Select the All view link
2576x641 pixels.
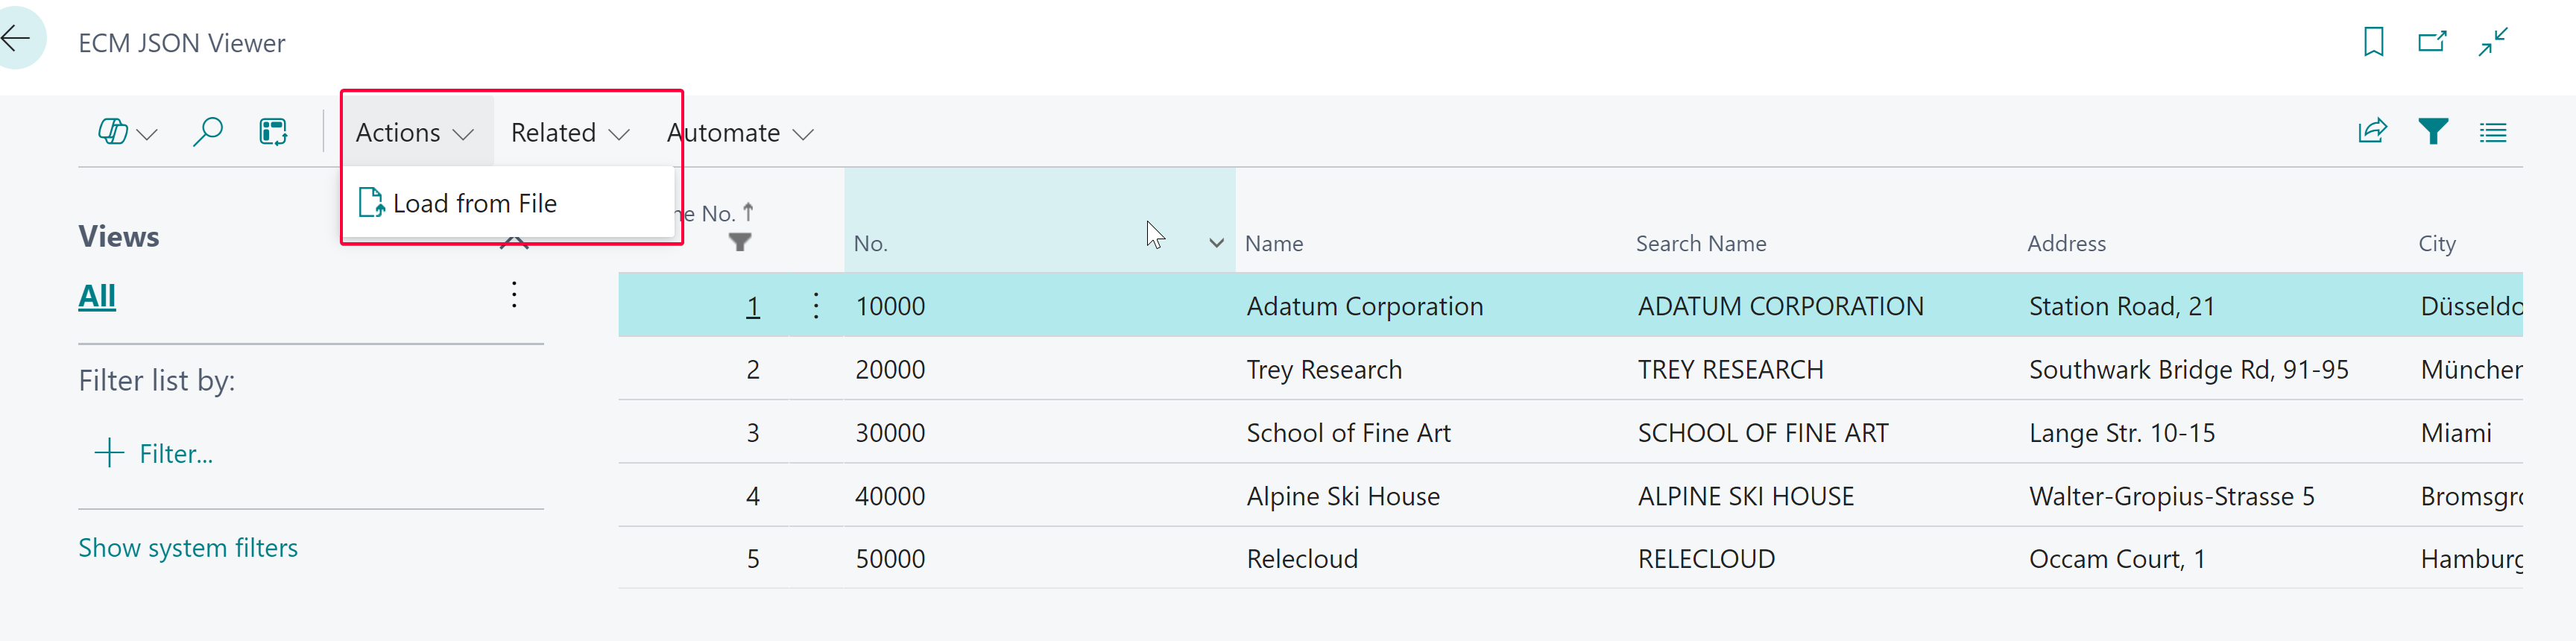tap(97, 296)
